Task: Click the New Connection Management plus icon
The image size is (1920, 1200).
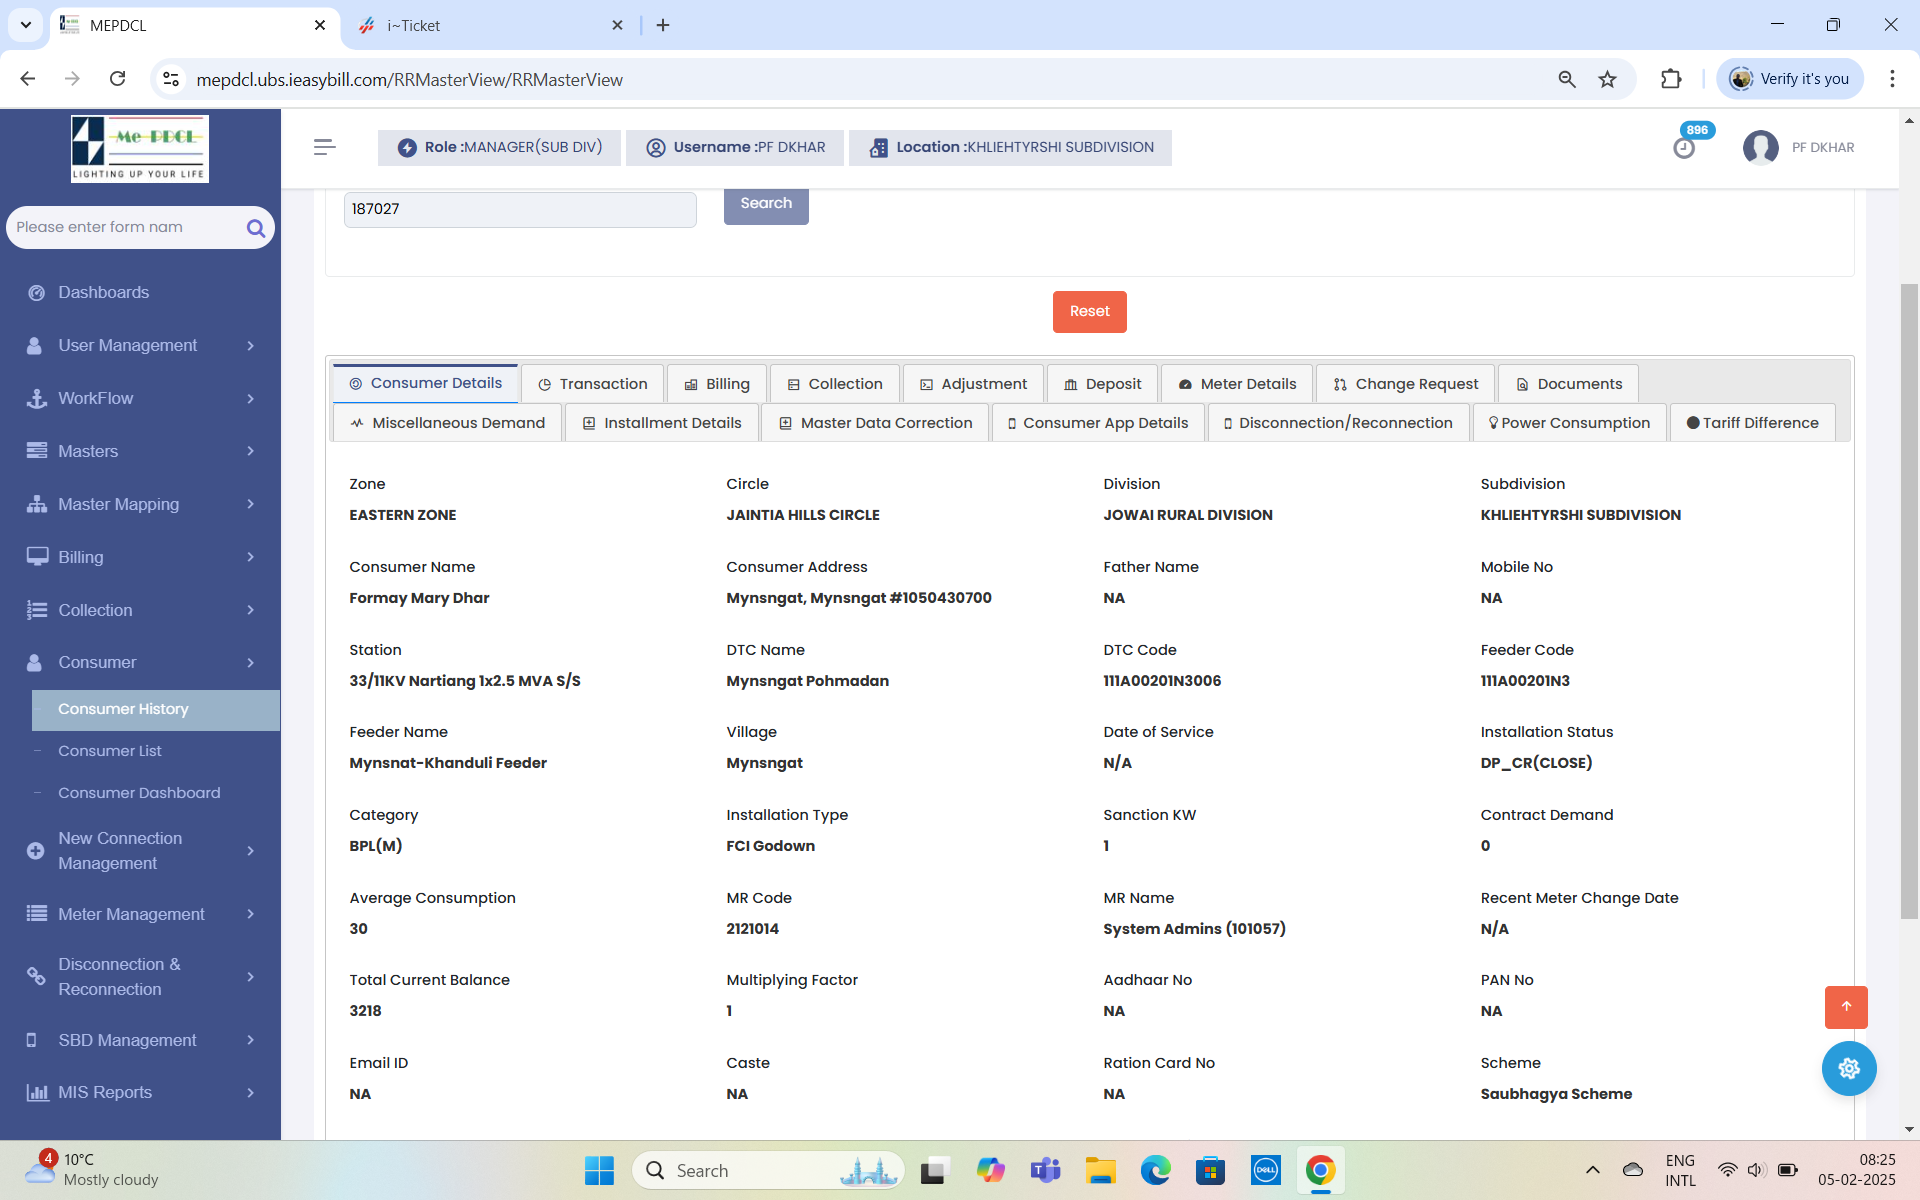Action: [35, 851]
